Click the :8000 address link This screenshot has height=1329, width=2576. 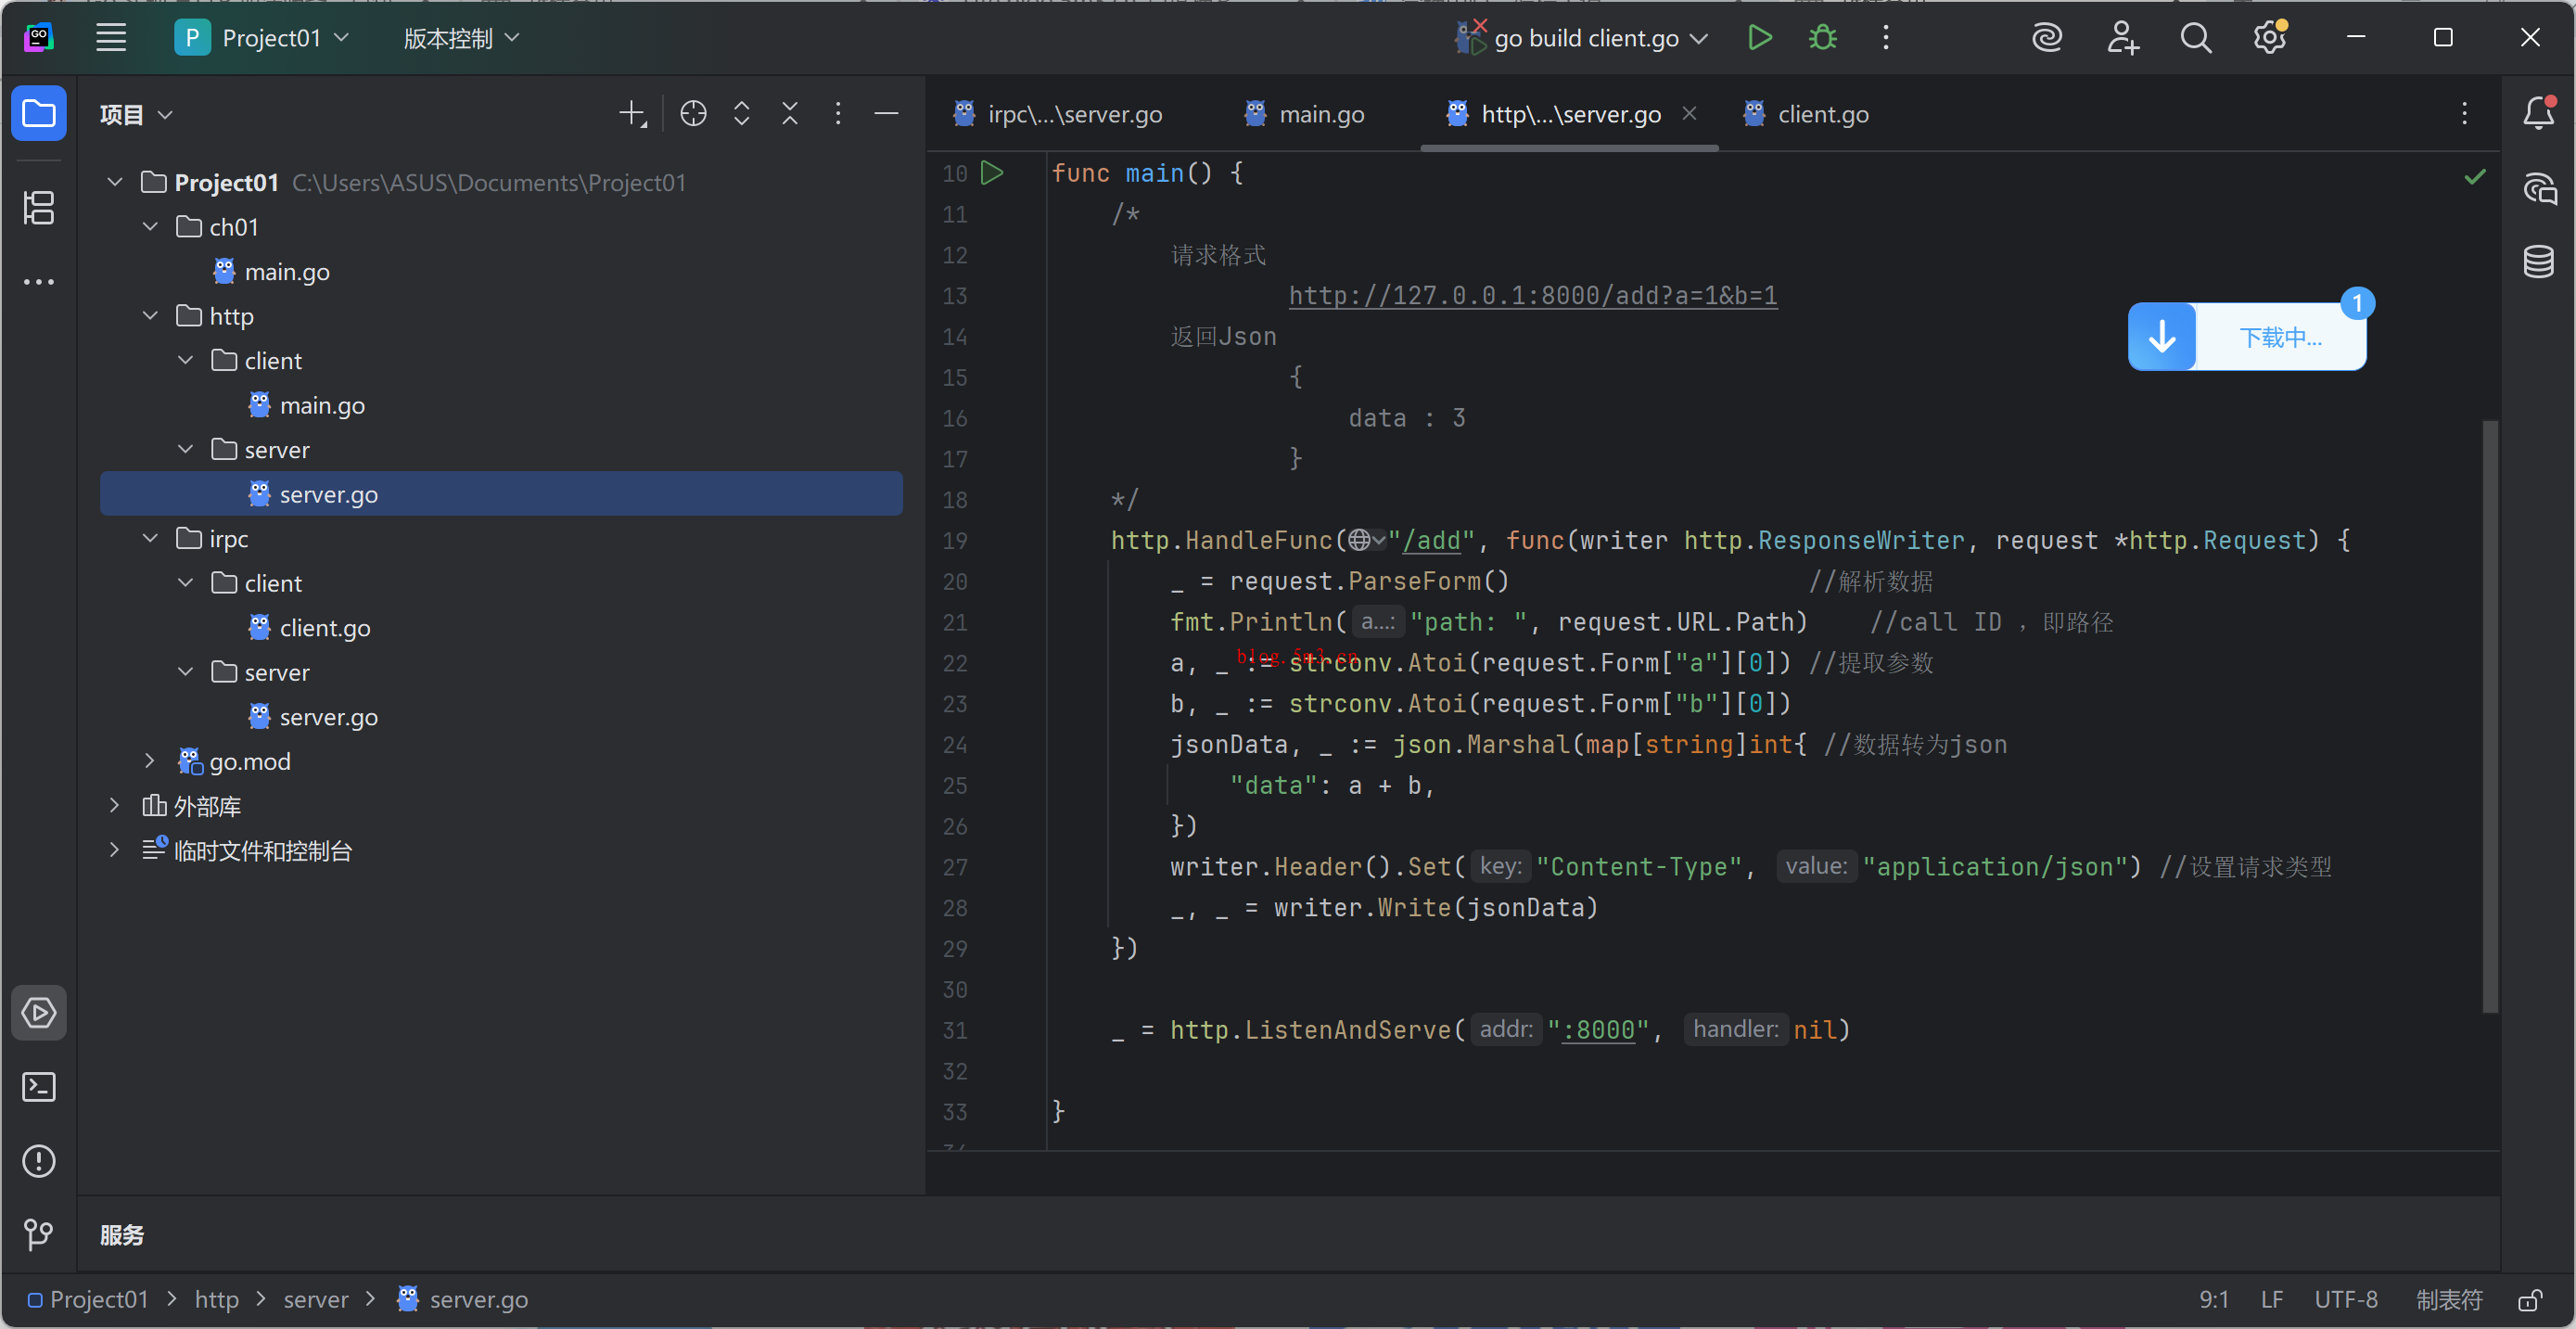[x=1599, y=1030]
